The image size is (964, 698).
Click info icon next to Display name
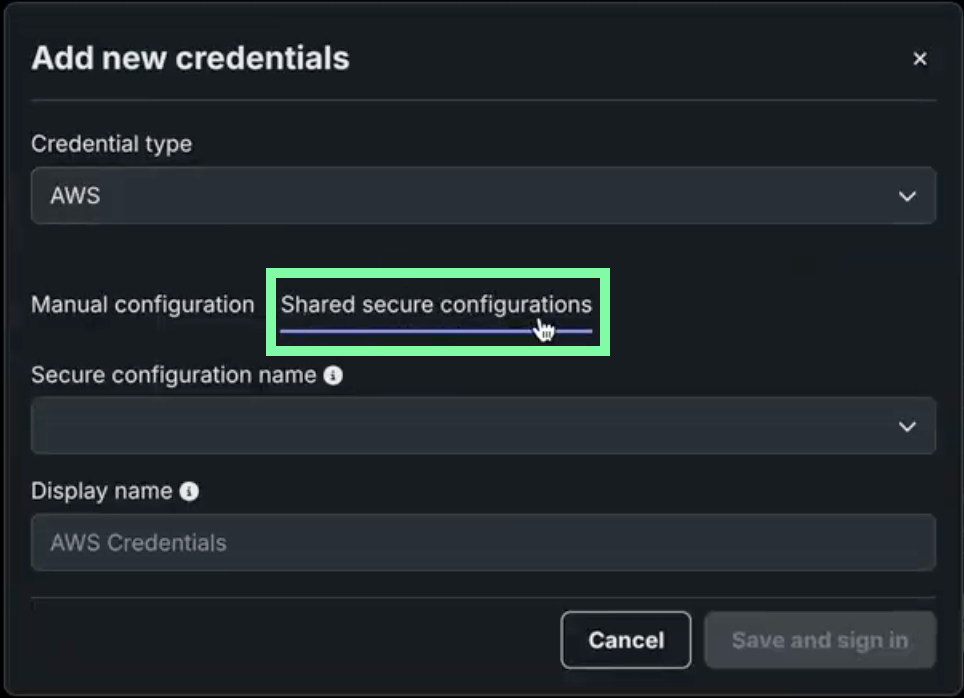click(189, 491)
